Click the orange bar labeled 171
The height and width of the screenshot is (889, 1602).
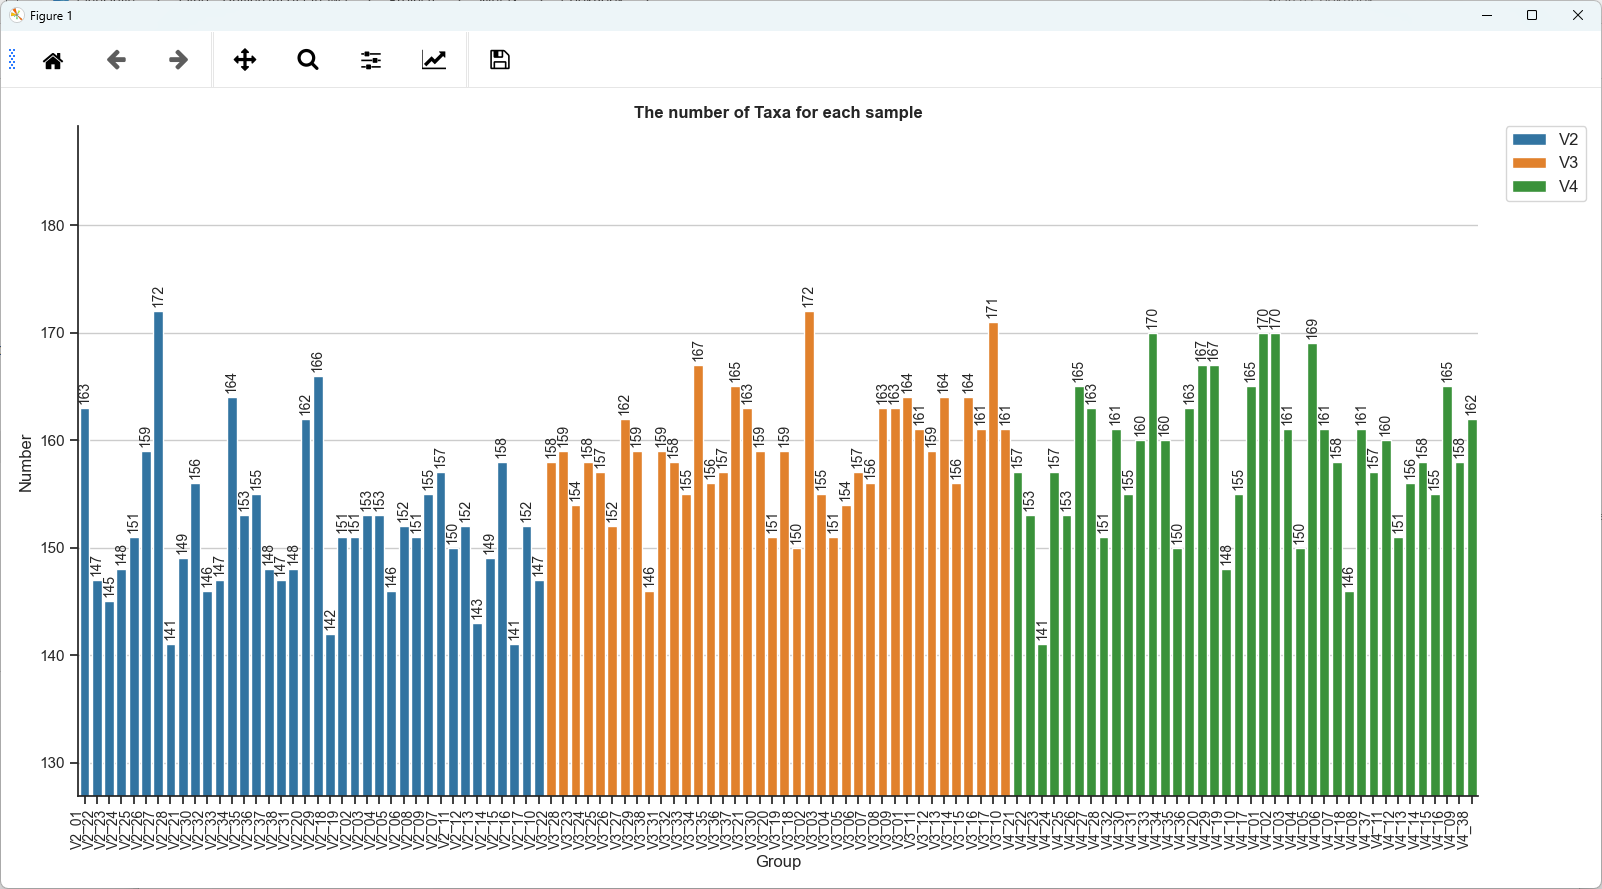click(x=993, y=559)
